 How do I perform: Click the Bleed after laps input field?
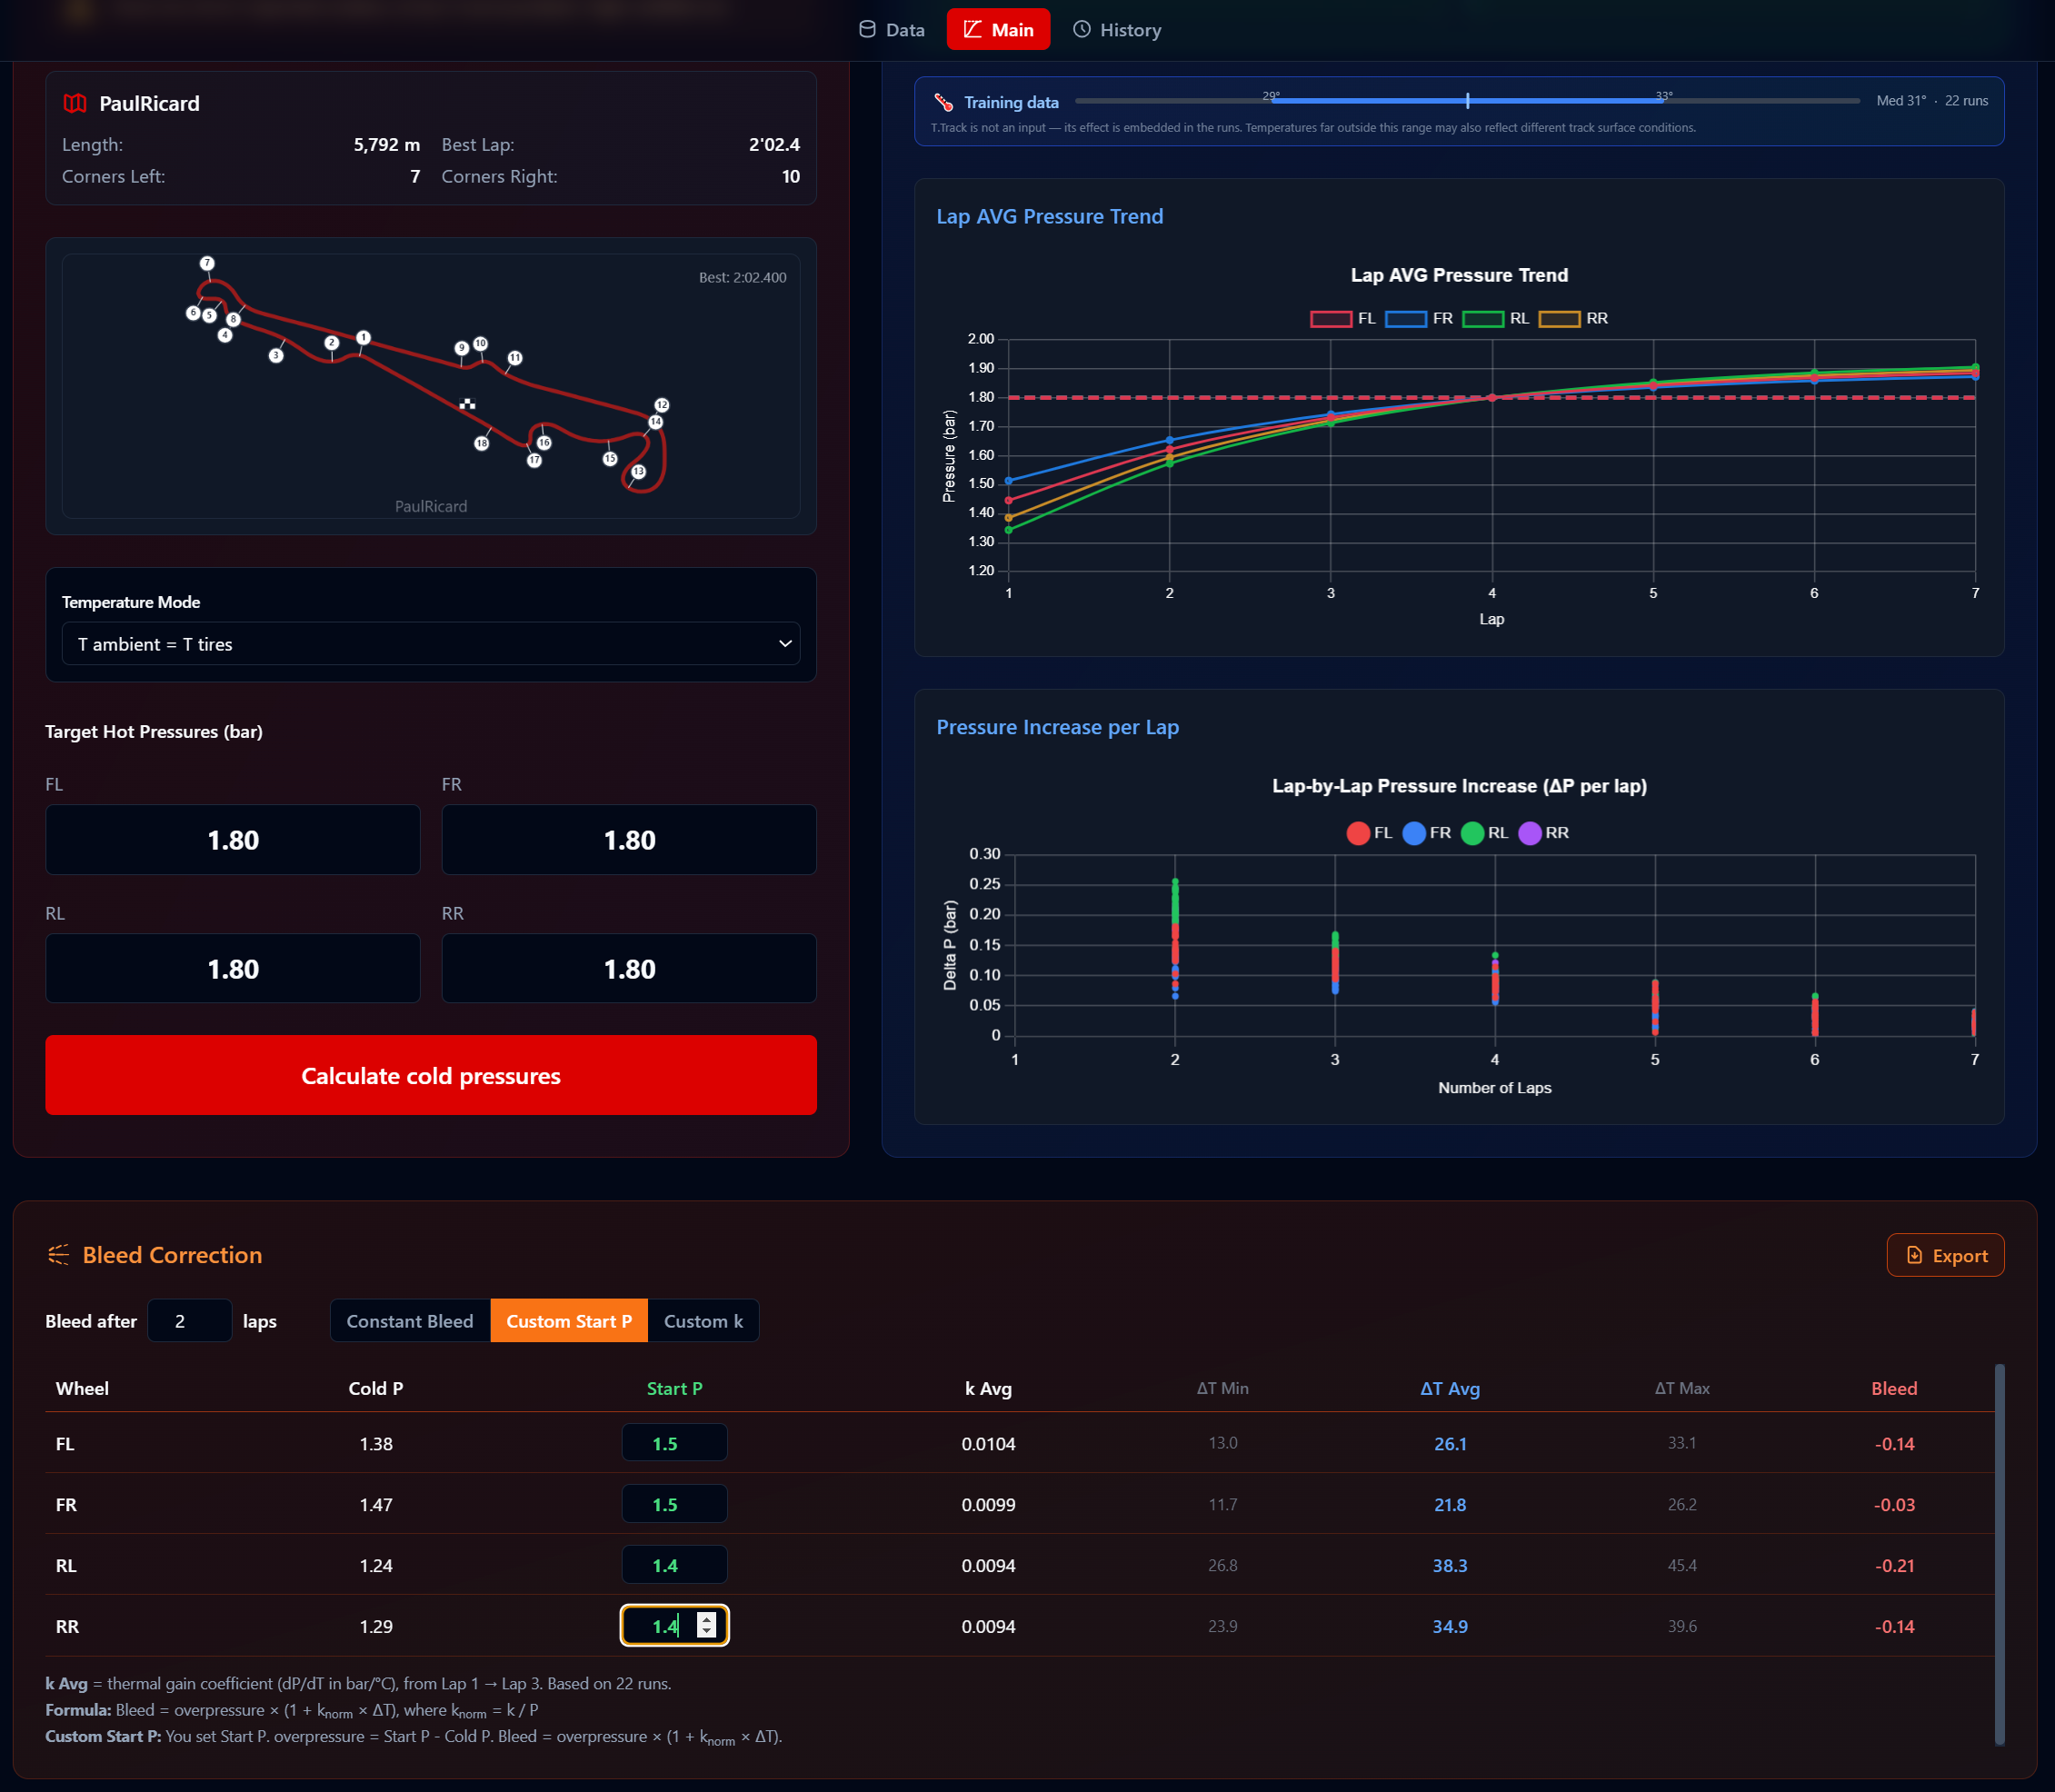(189, 1322)
